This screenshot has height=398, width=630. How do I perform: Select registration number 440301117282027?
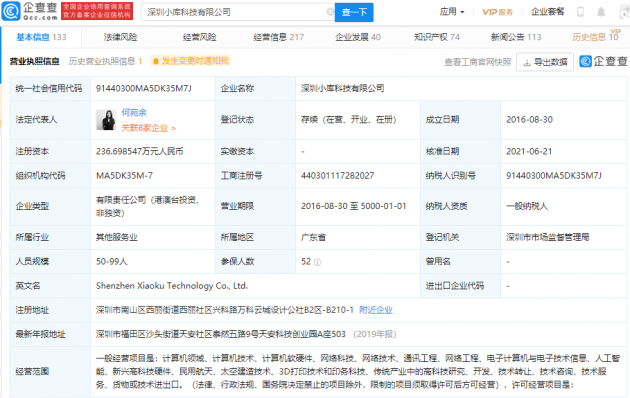tap(338, 176)
